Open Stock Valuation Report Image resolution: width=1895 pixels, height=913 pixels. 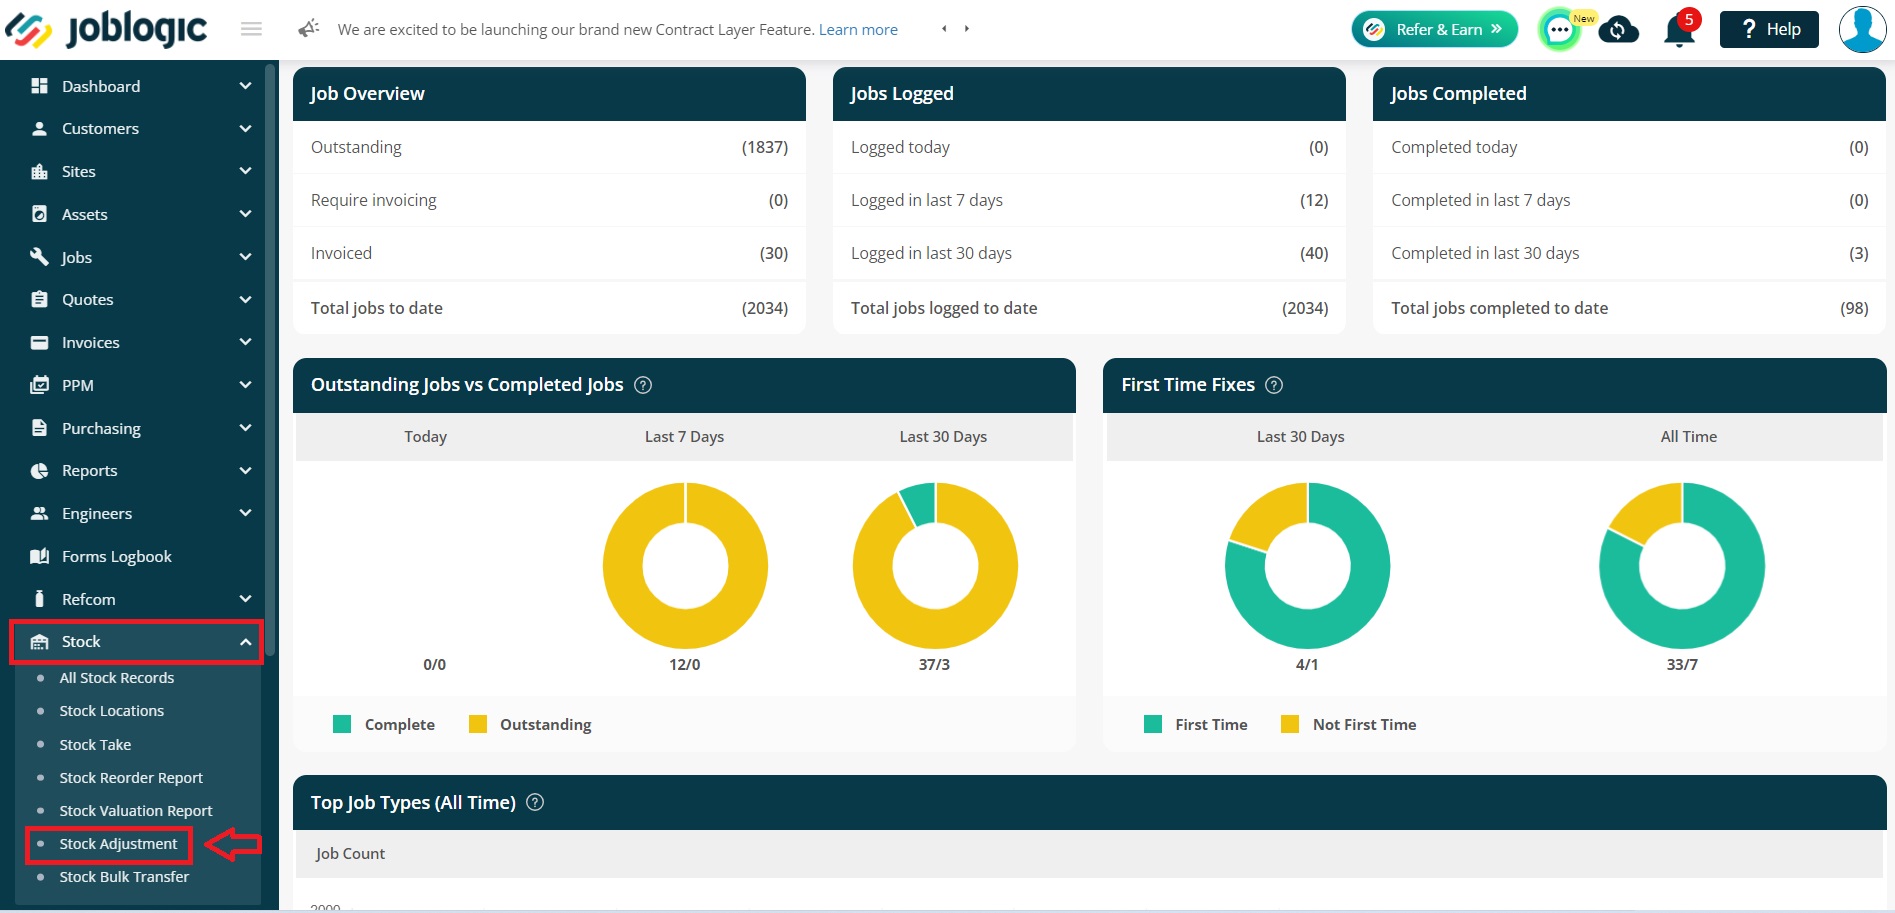[136, 811]
